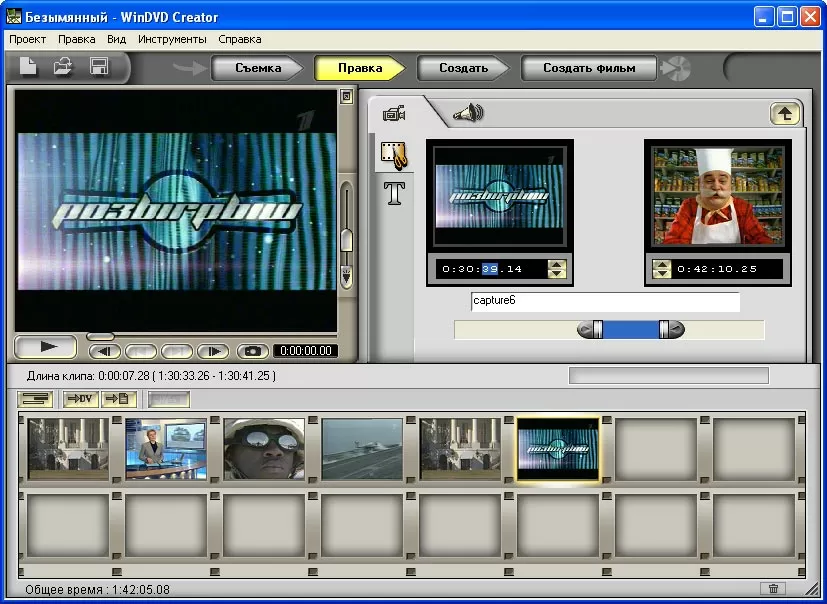Select the soldier with goggles clip thumbnail
Screen dimensions: 827x604
(264, 449)
